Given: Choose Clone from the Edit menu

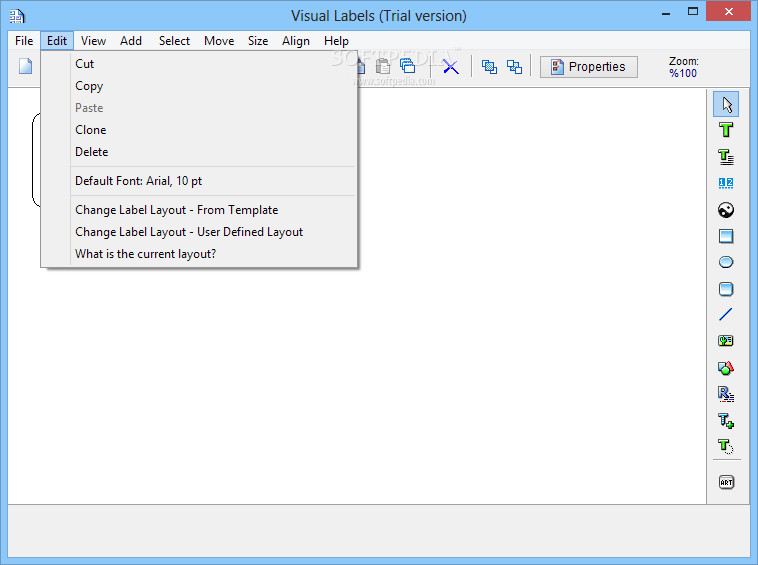Looking at the screenshot, I should coord(199,130).
